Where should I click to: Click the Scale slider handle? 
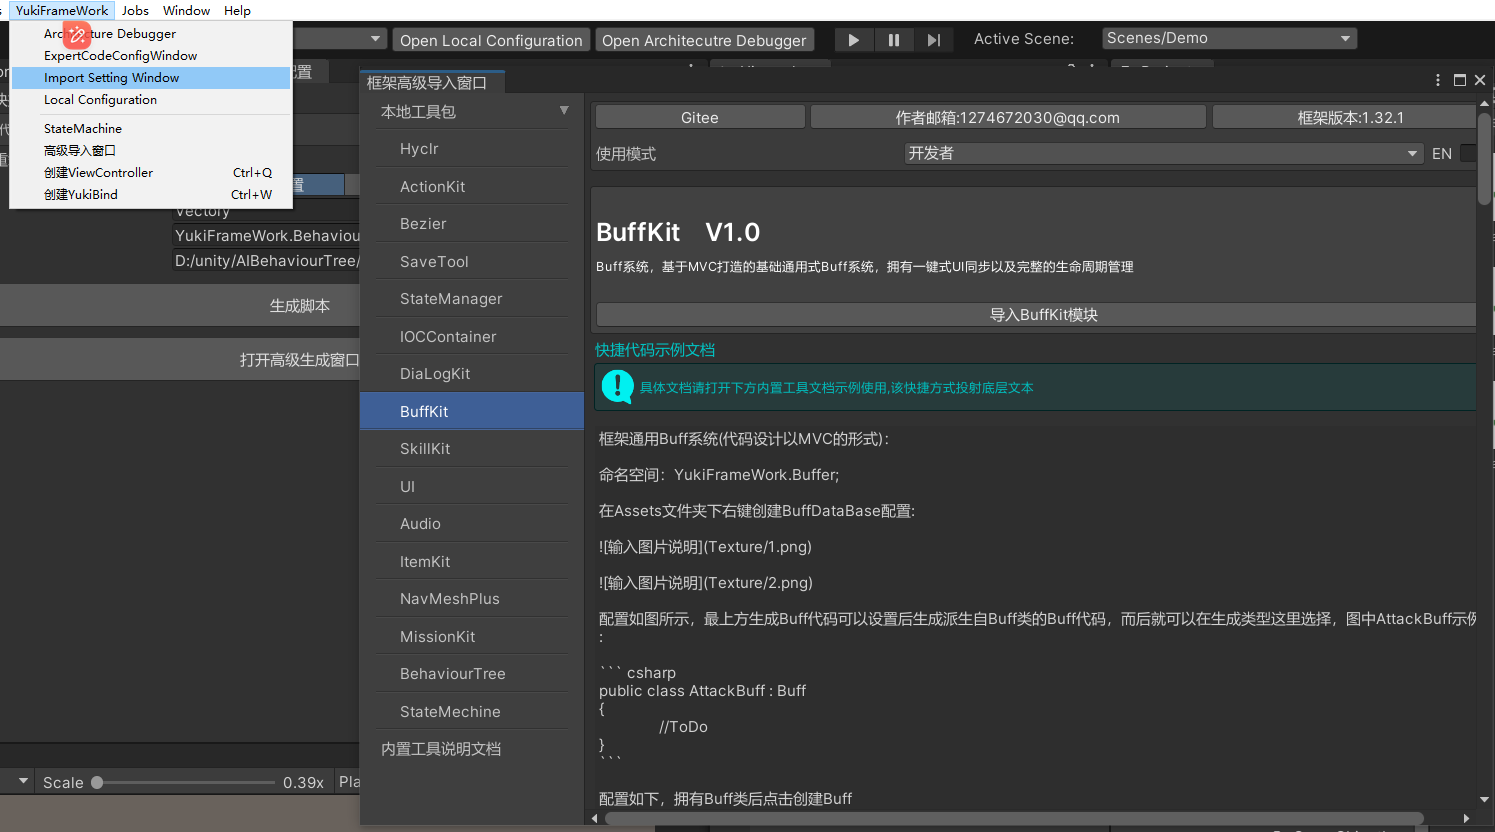[x=97, y=782]
